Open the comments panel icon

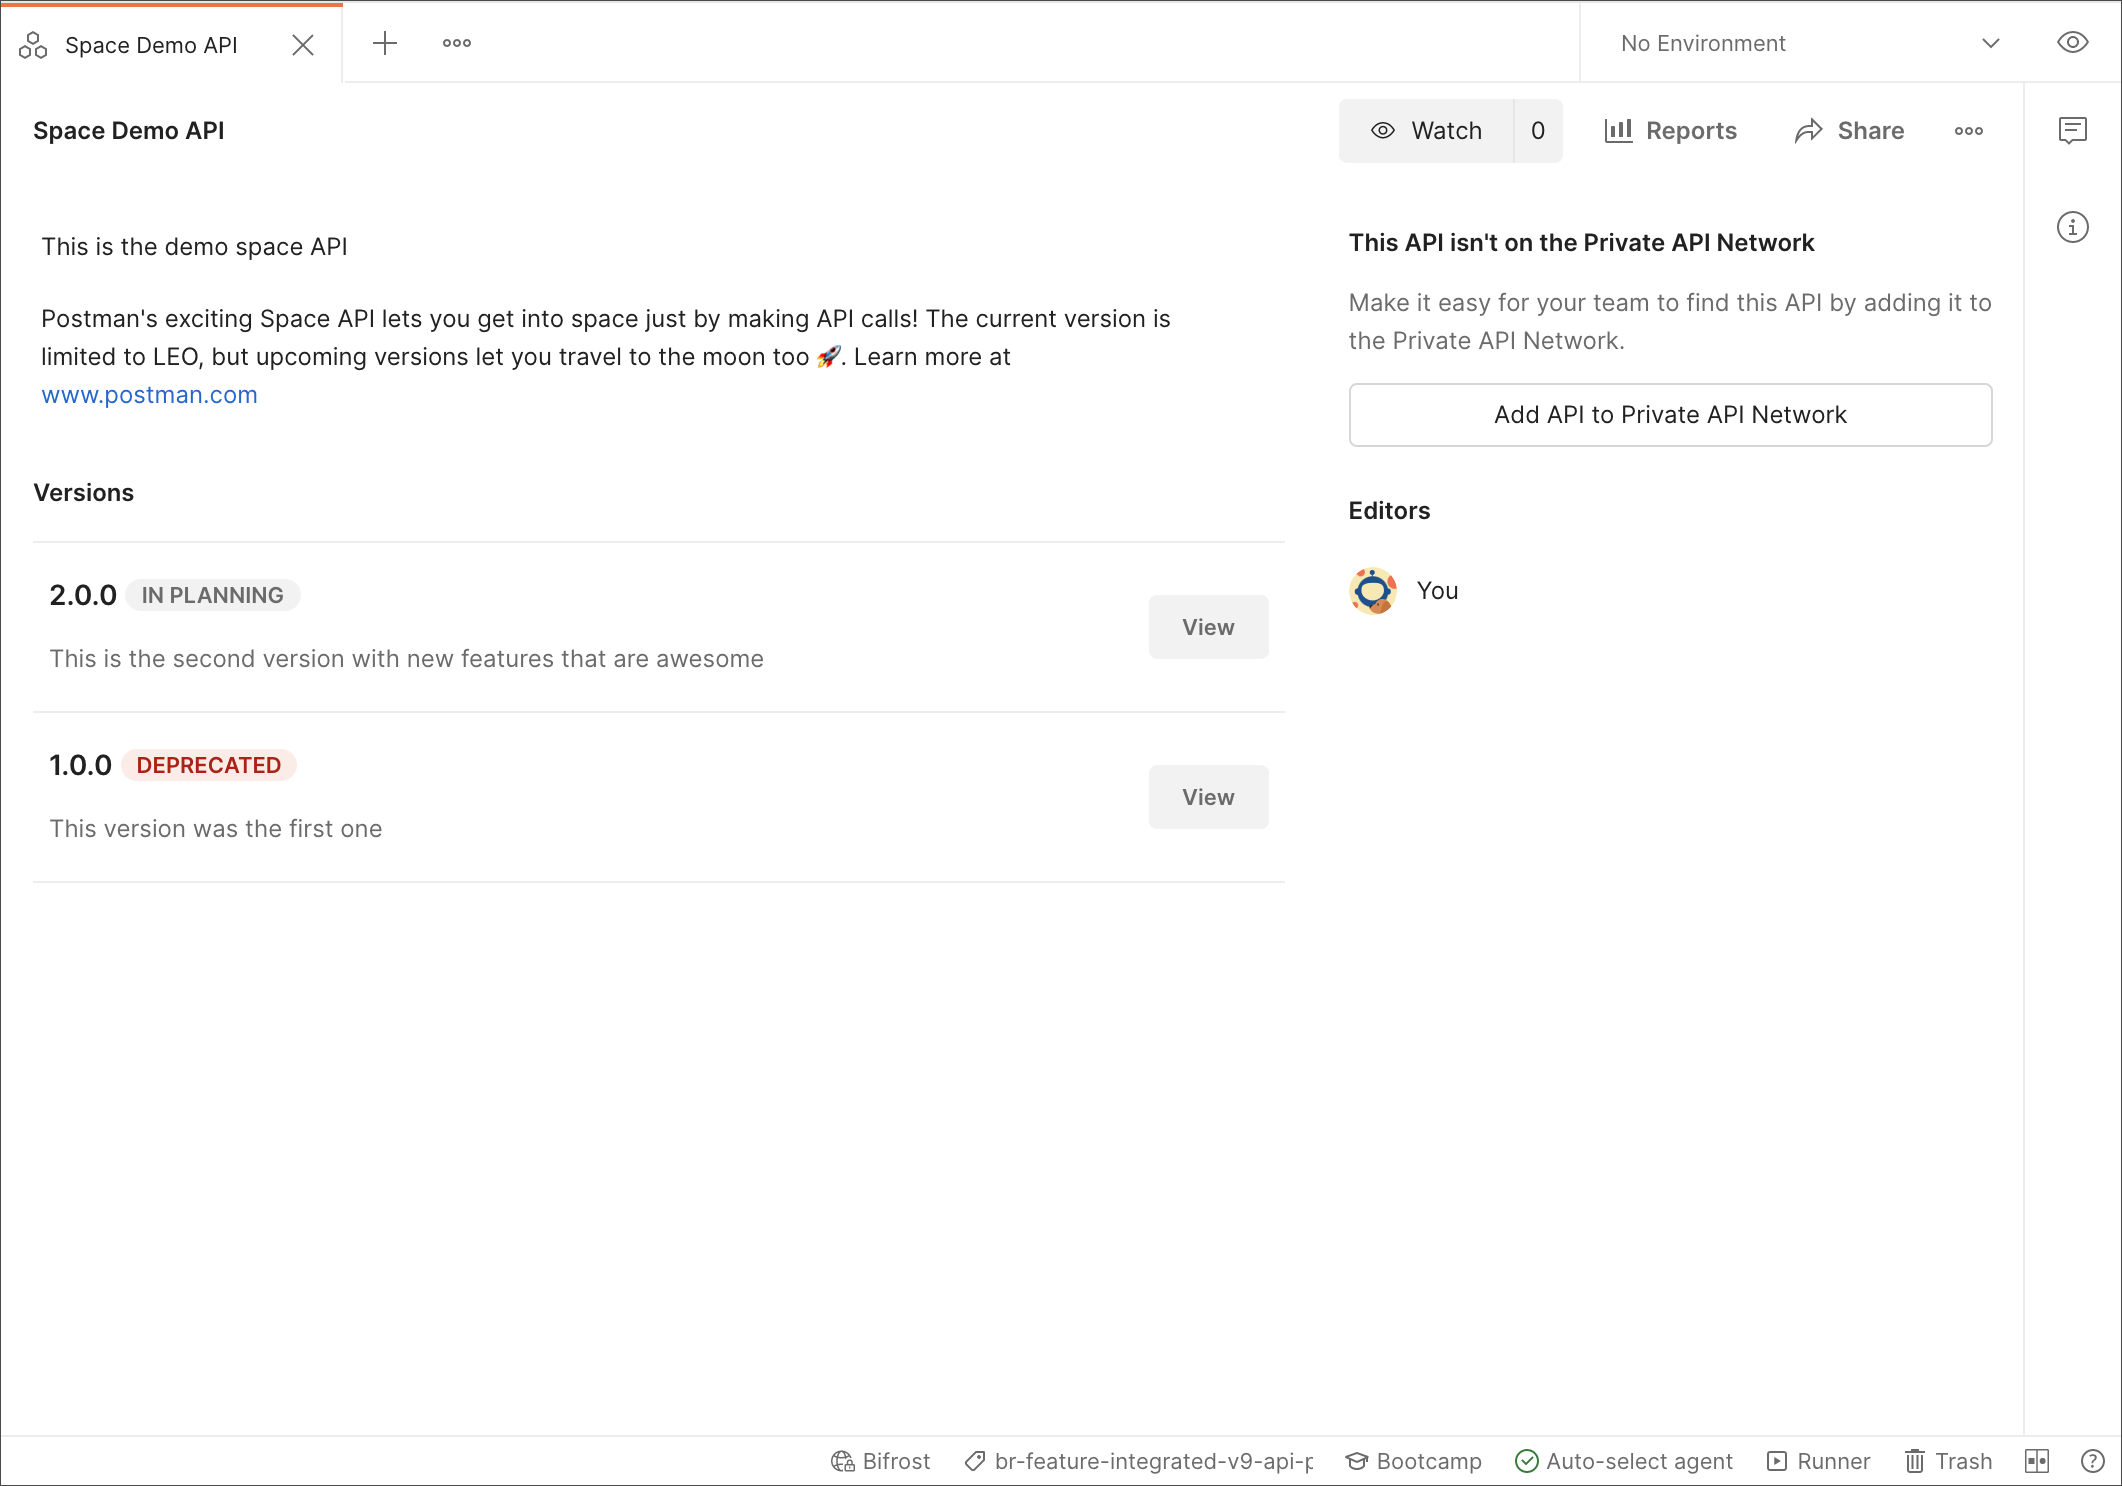tap(2072, 130)
